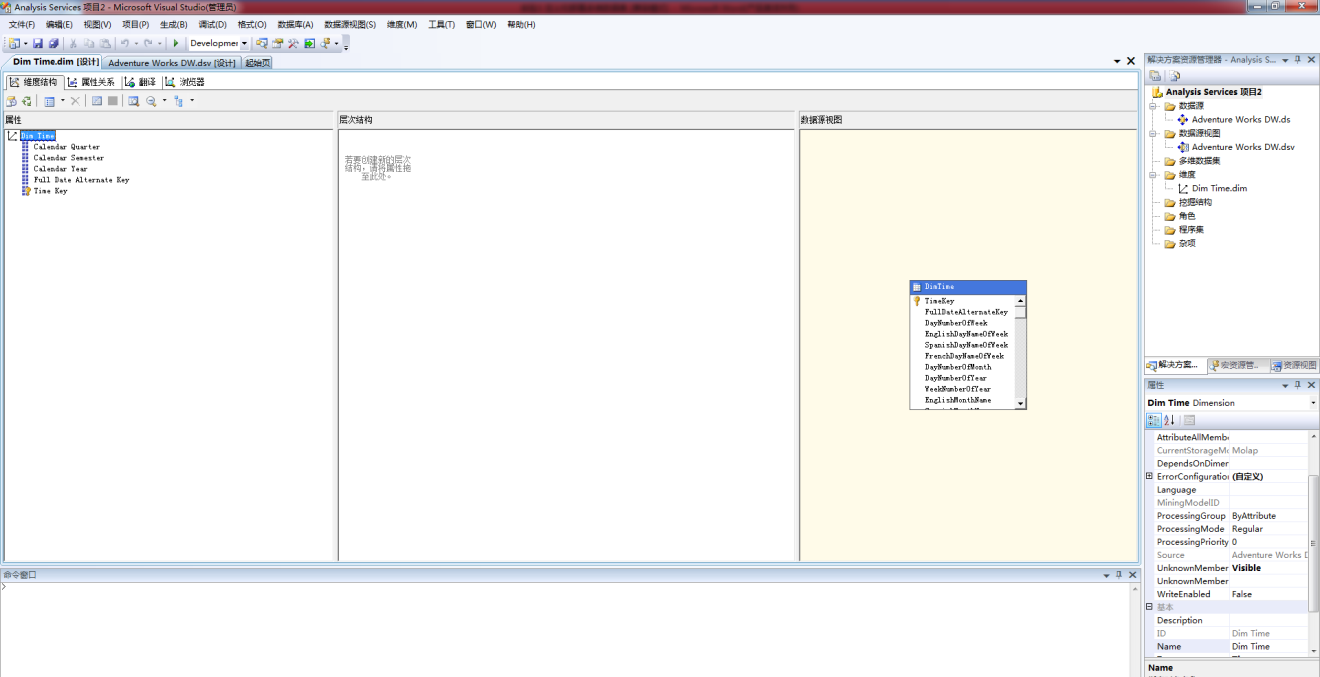
Task: Open the Dim Time Dimension object selector dropdown
Action: click(x=1311, y=402)
